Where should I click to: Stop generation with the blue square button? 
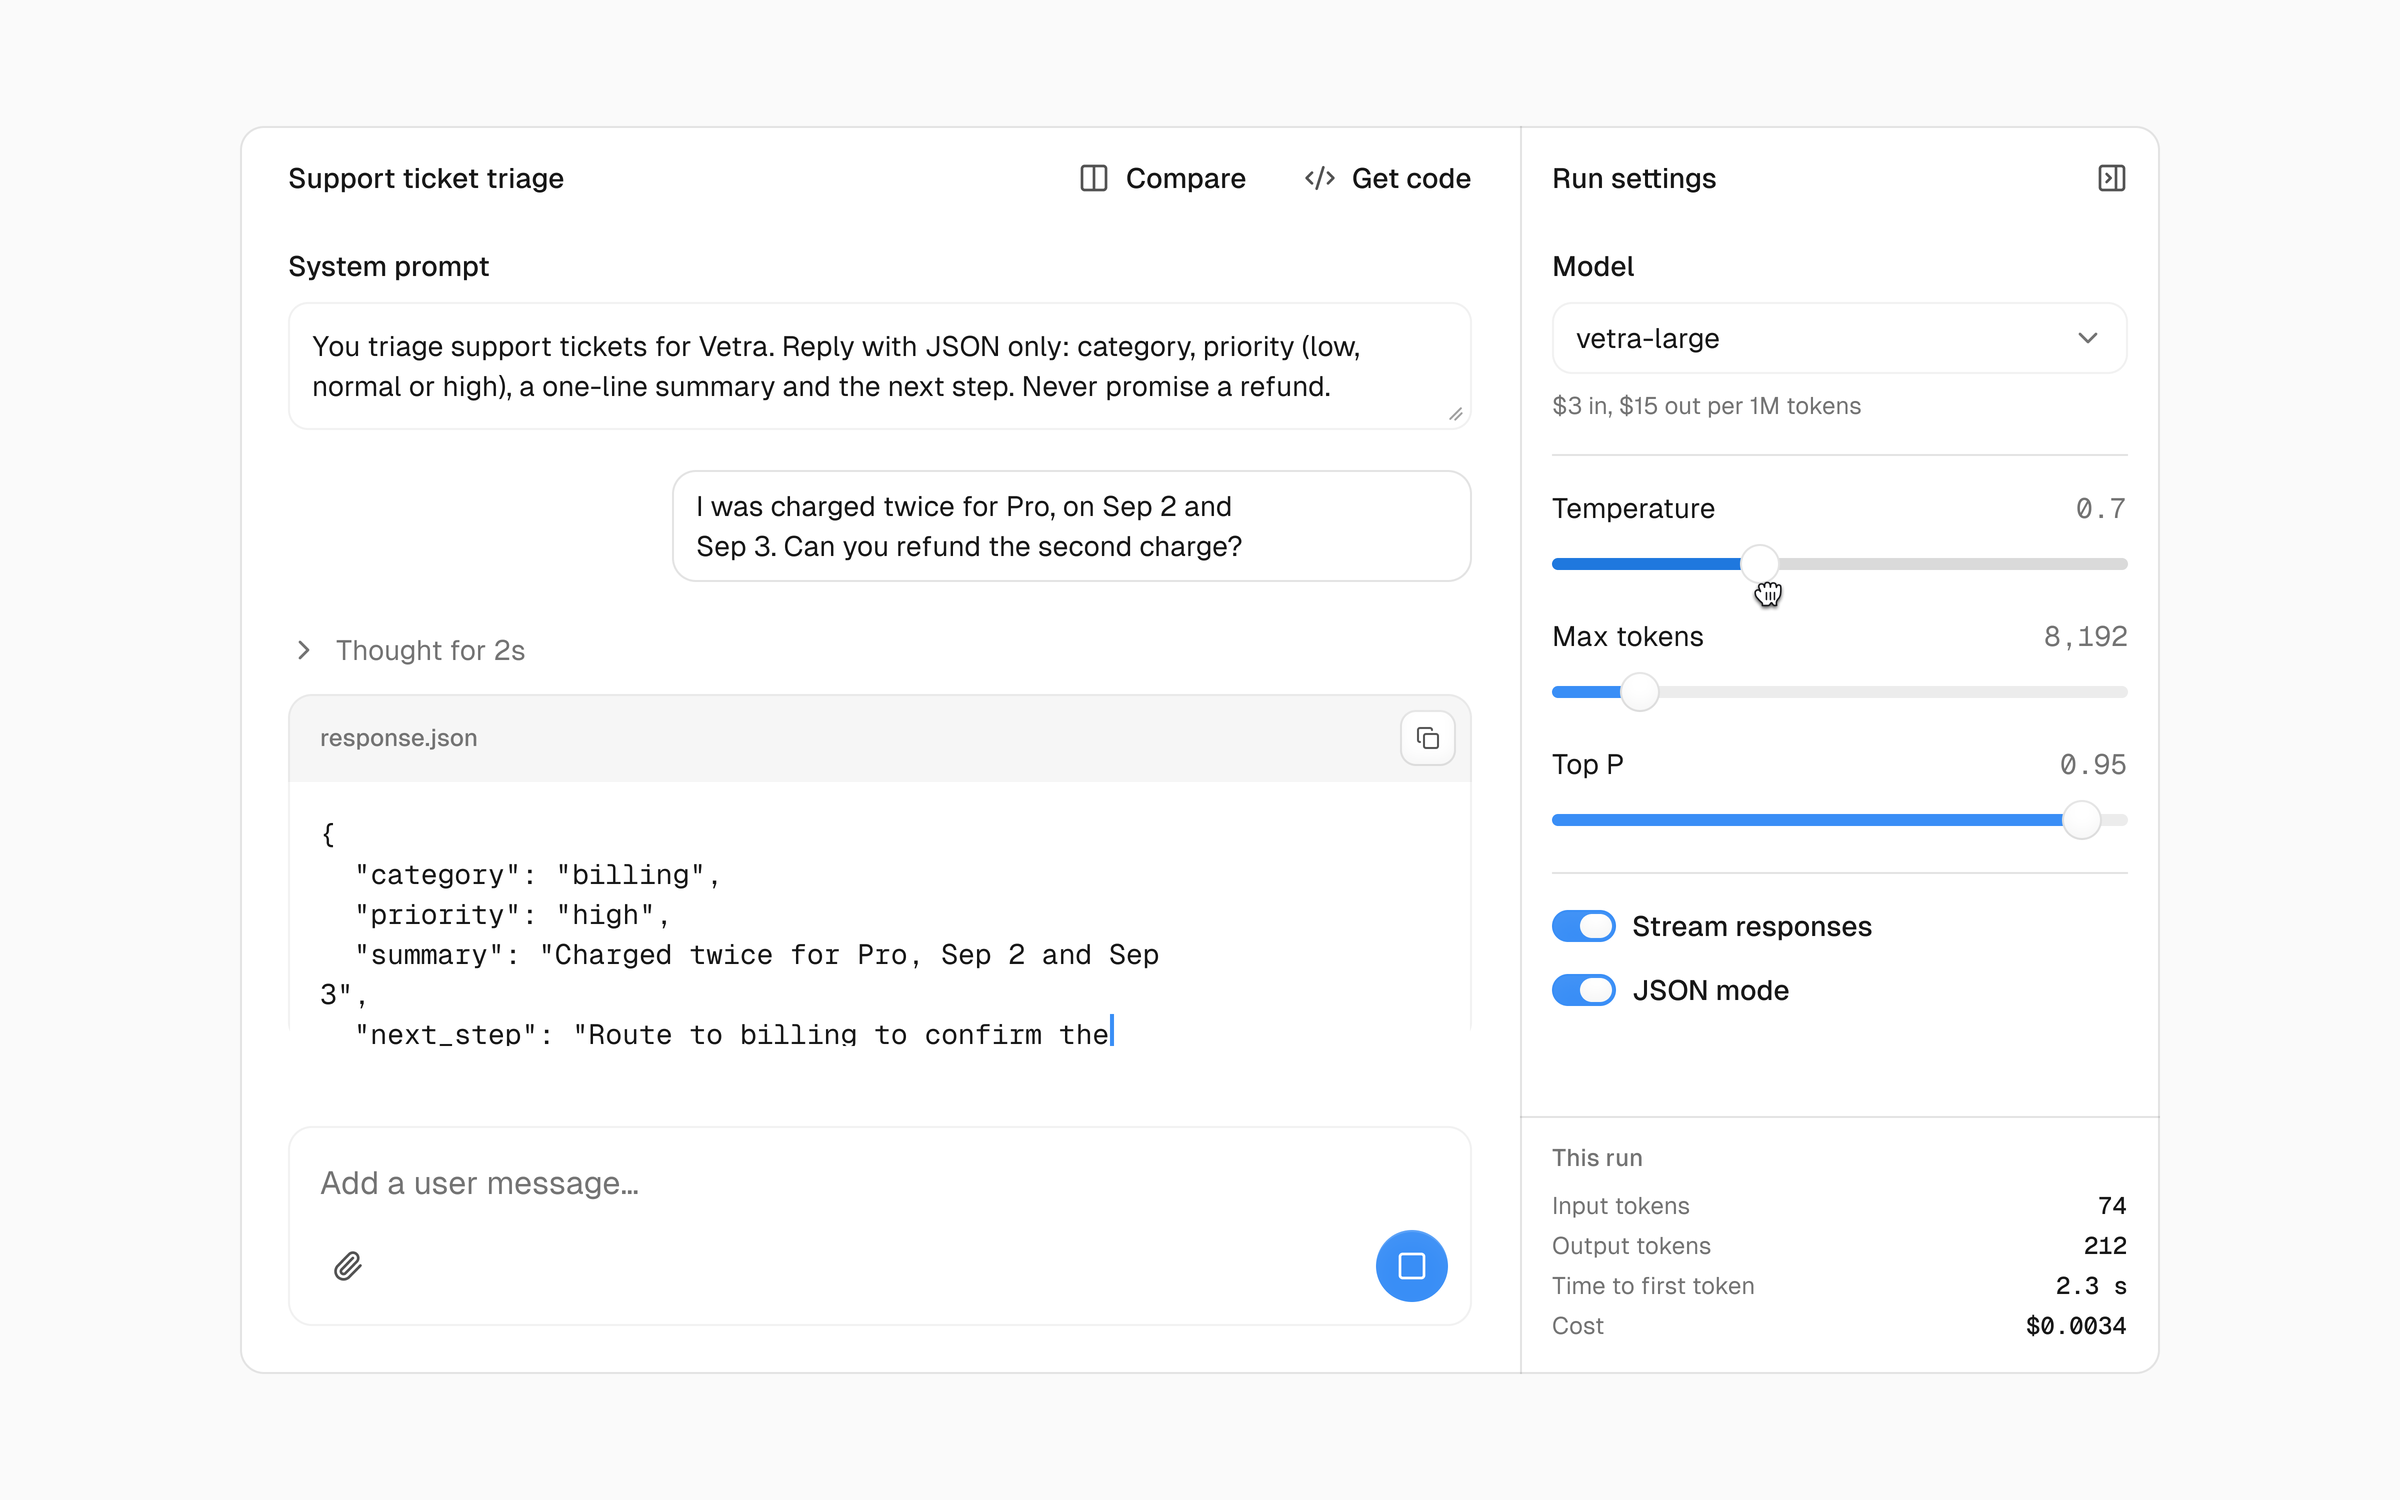pos(1411,1266)
